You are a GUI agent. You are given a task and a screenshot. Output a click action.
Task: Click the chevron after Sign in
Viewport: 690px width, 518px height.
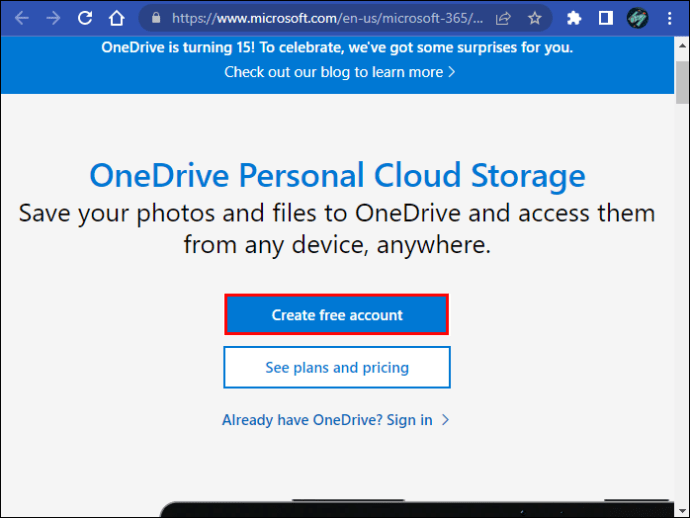446,420
